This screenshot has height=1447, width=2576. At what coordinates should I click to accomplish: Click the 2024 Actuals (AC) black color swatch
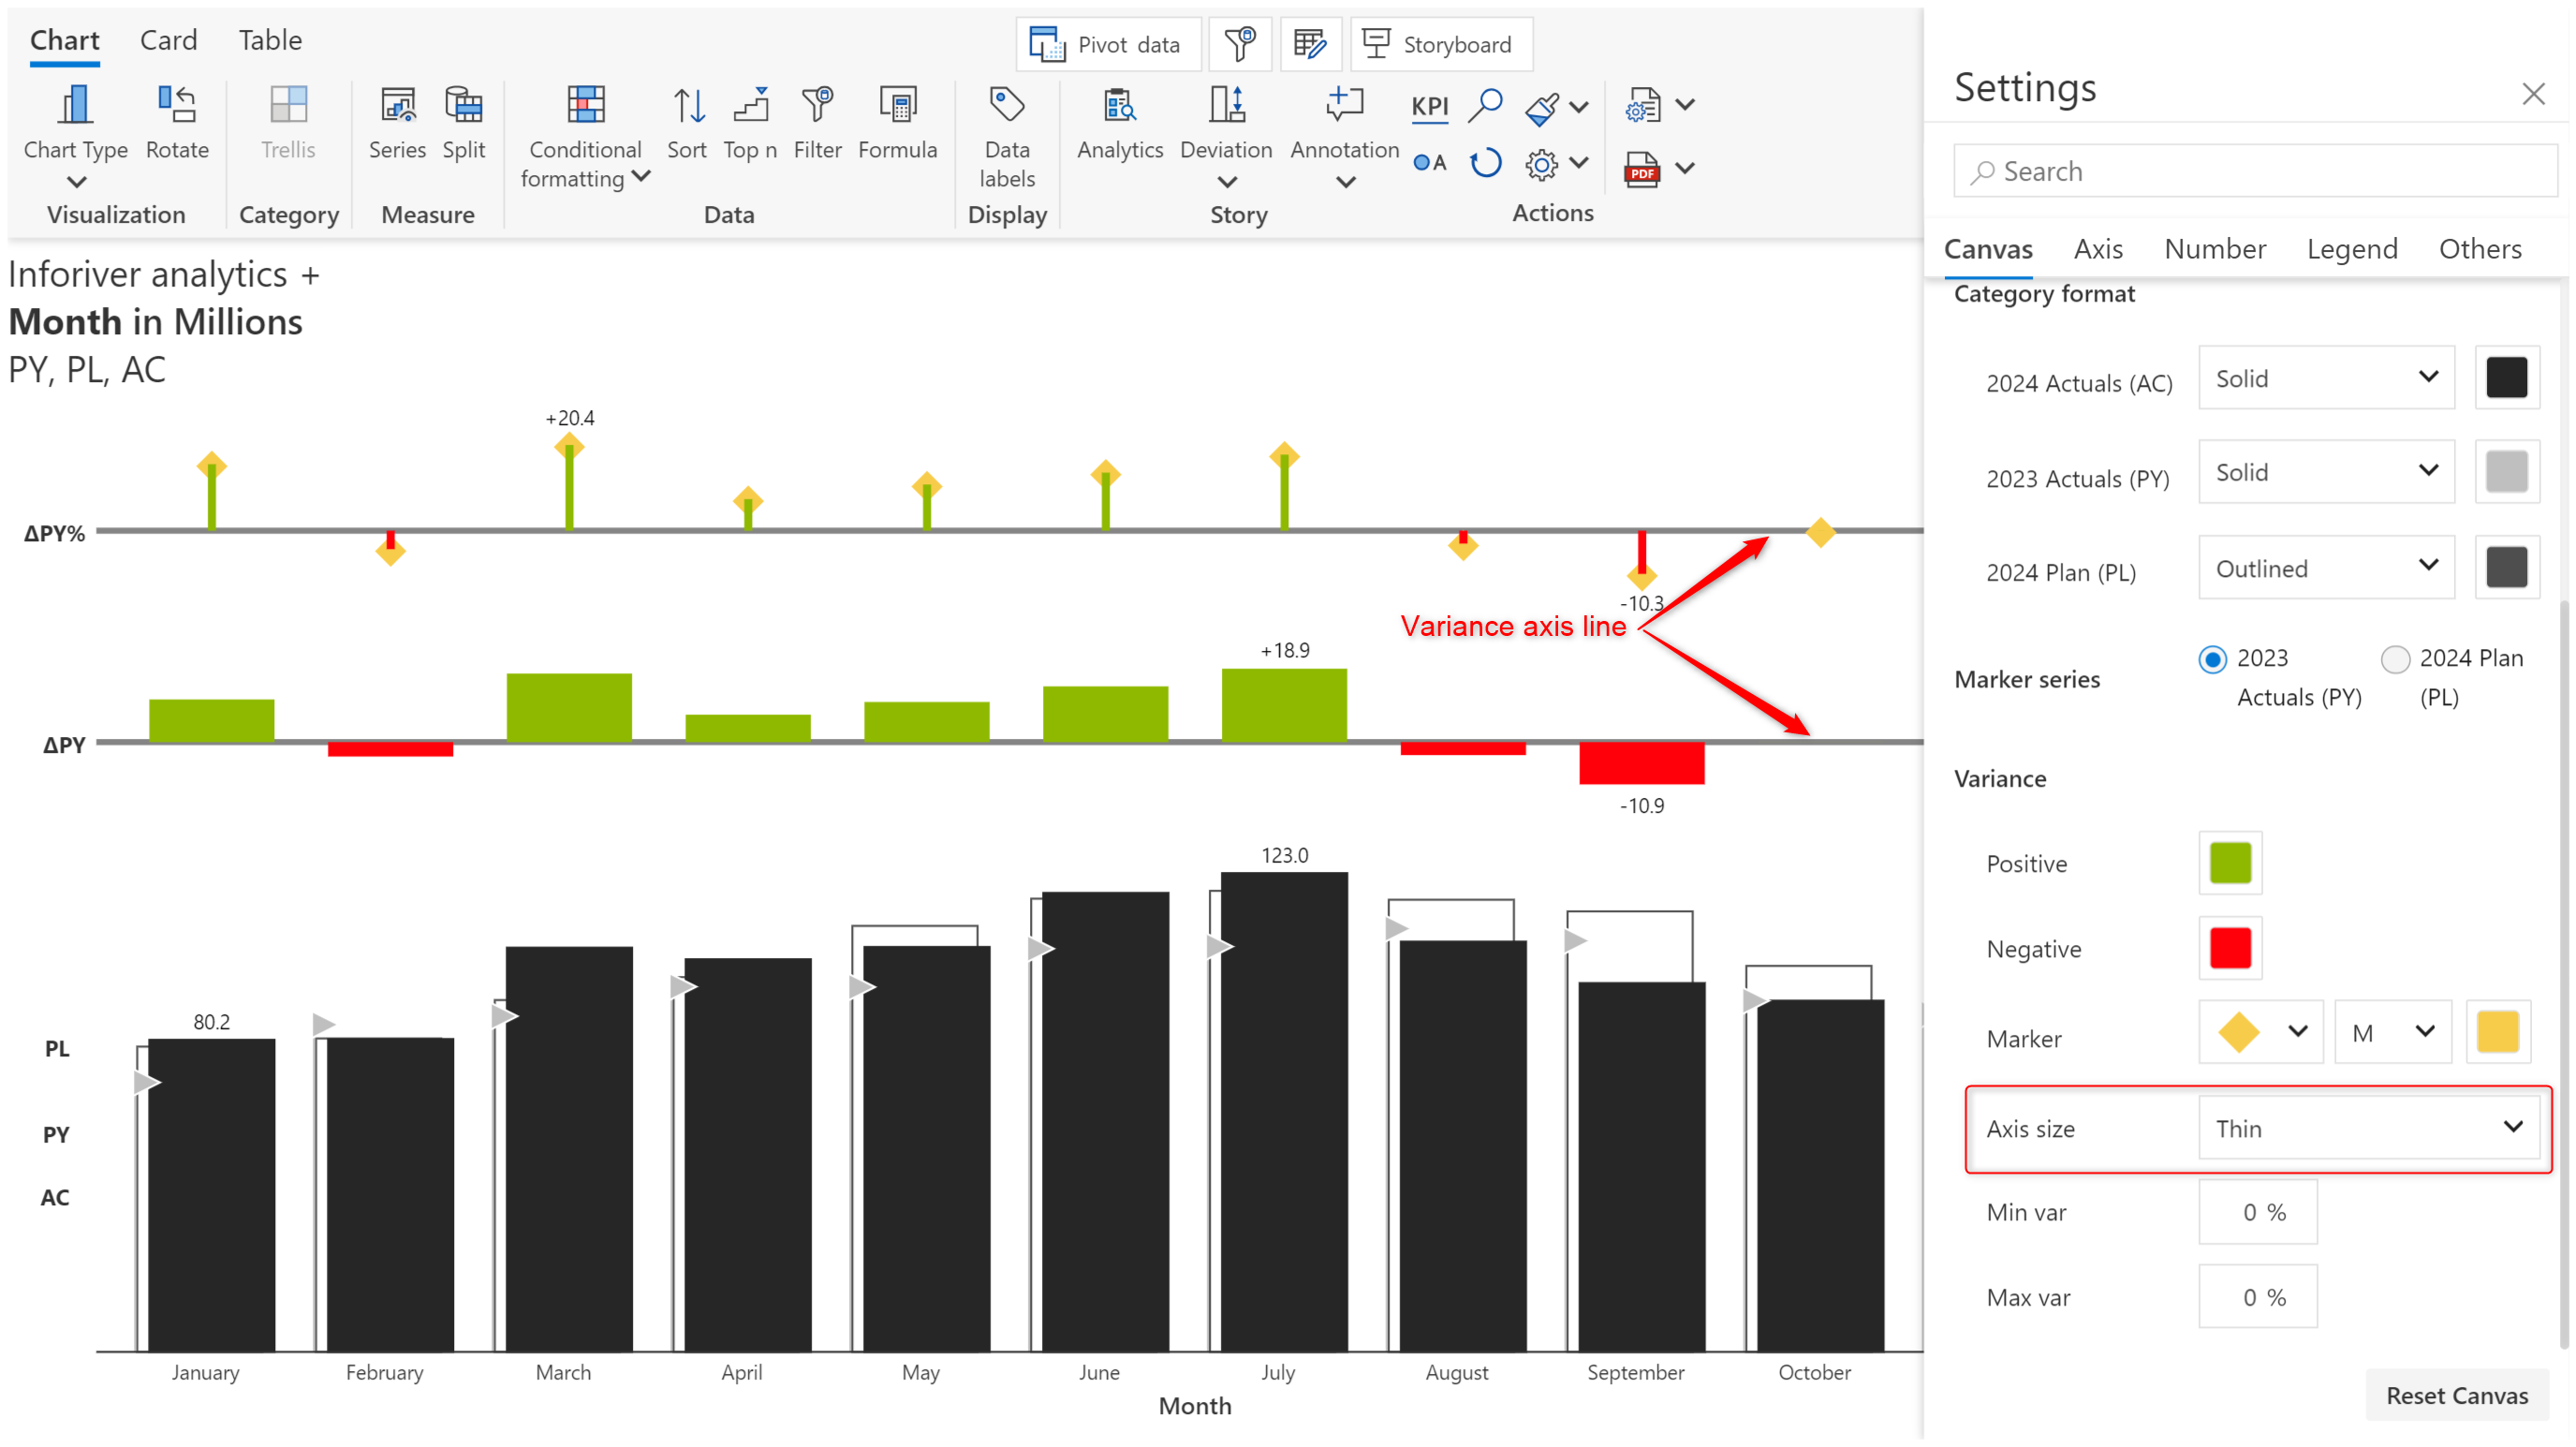coord(2506,378)
